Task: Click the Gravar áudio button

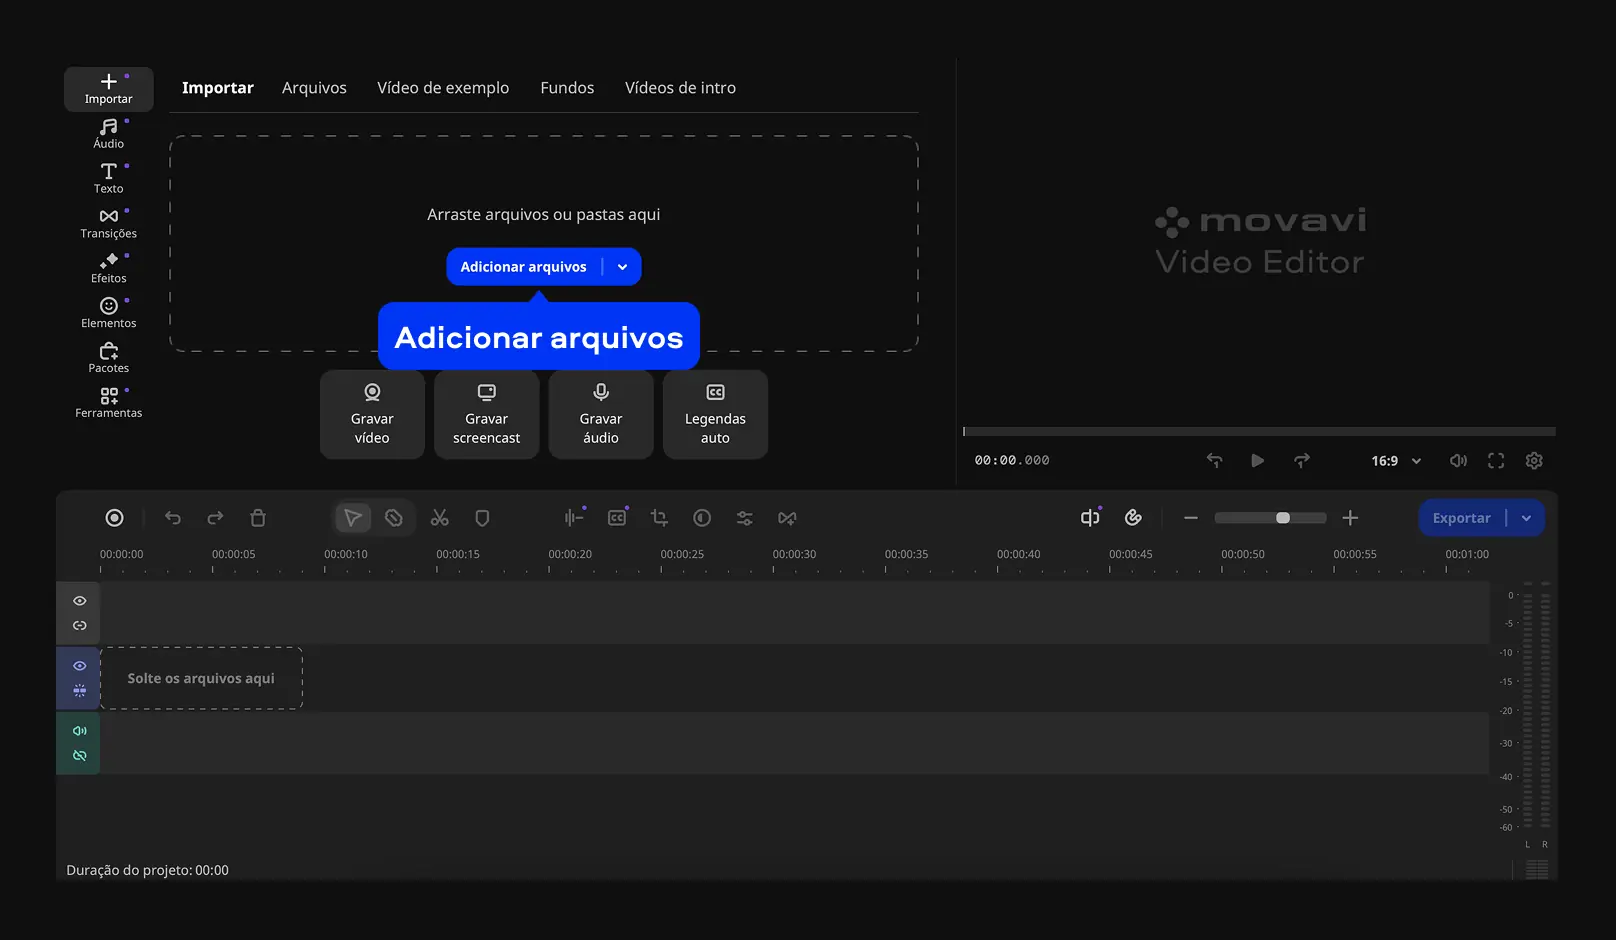Action: click(x=601, y=415)
